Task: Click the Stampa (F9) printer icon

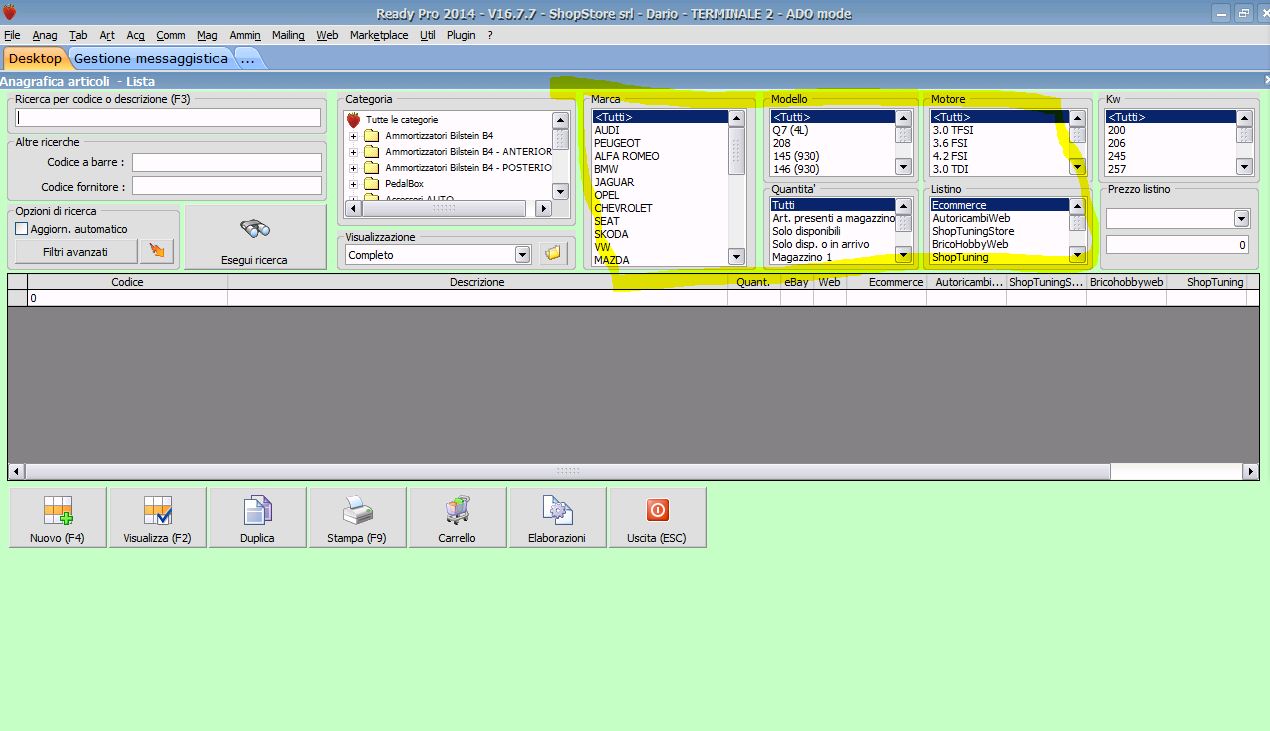Action: coord(358,511)
